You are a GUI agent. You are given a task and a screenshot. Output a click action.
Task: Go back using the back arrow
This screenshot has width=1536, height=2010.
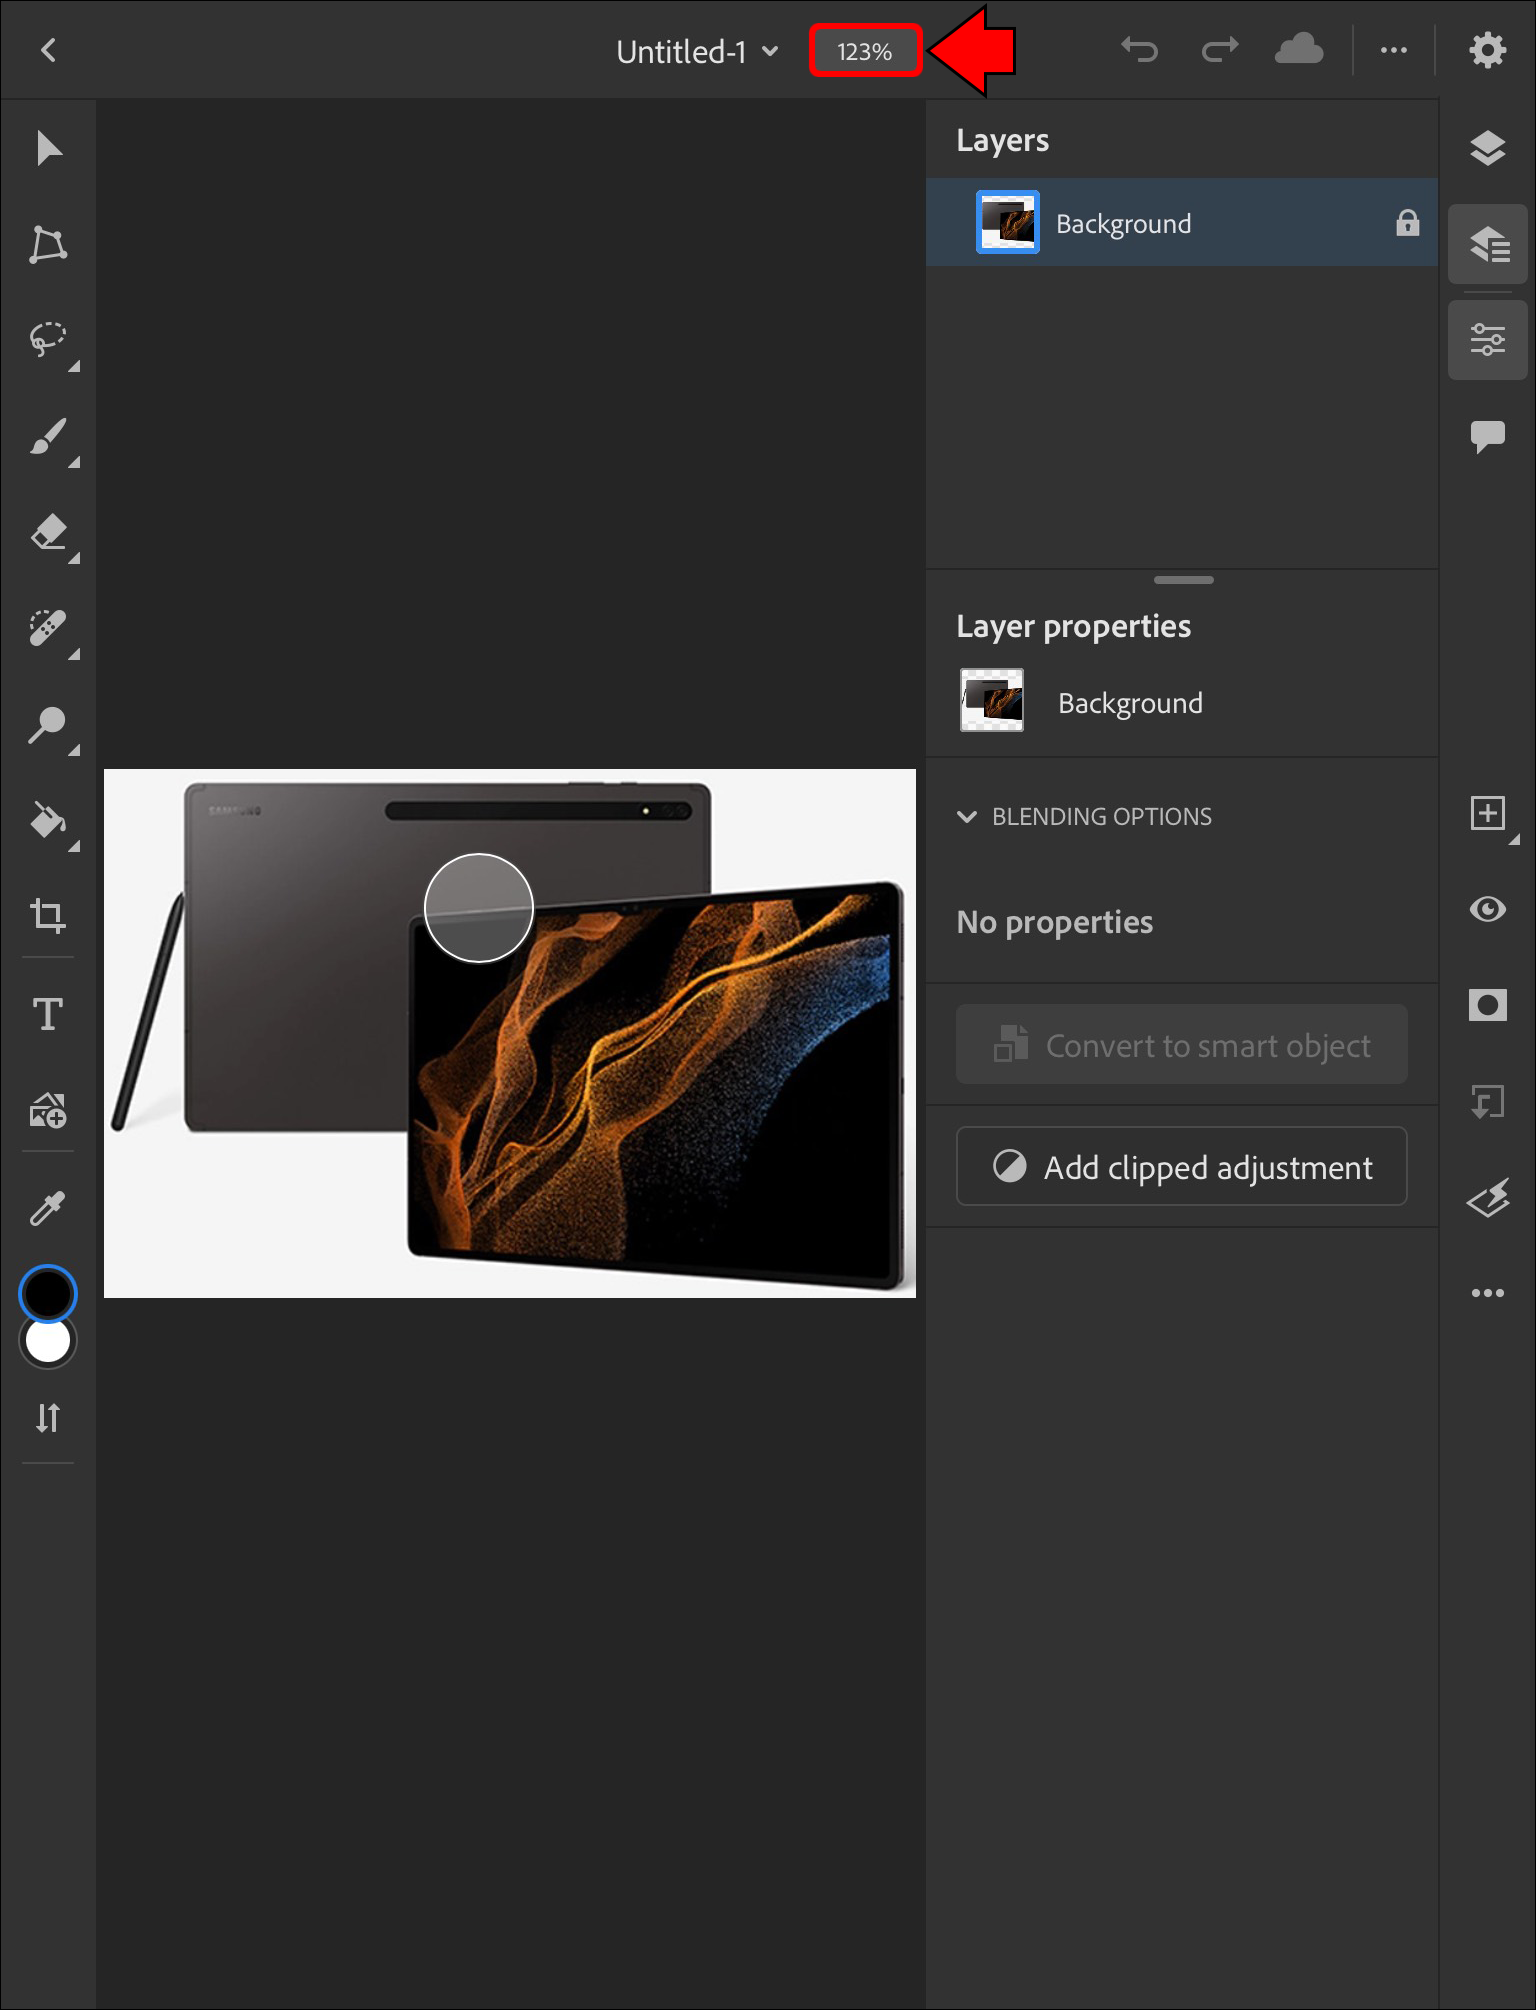[x=48, y=50]
